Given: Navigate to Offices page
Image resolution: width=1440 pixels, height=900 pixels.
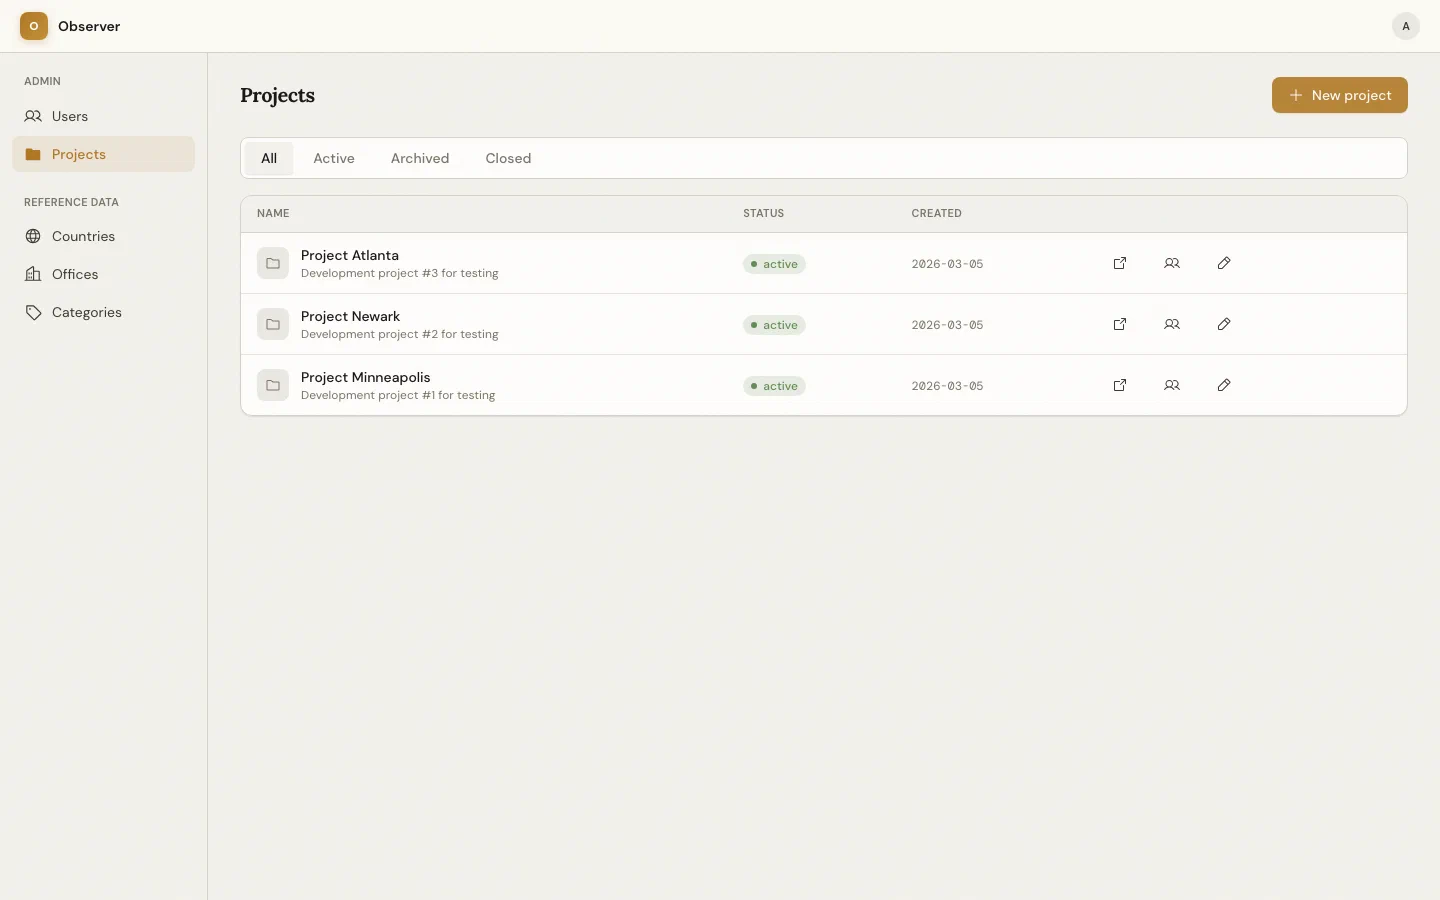Looking at the screenshot, I should pyautogui.click(x=75, y=274).
